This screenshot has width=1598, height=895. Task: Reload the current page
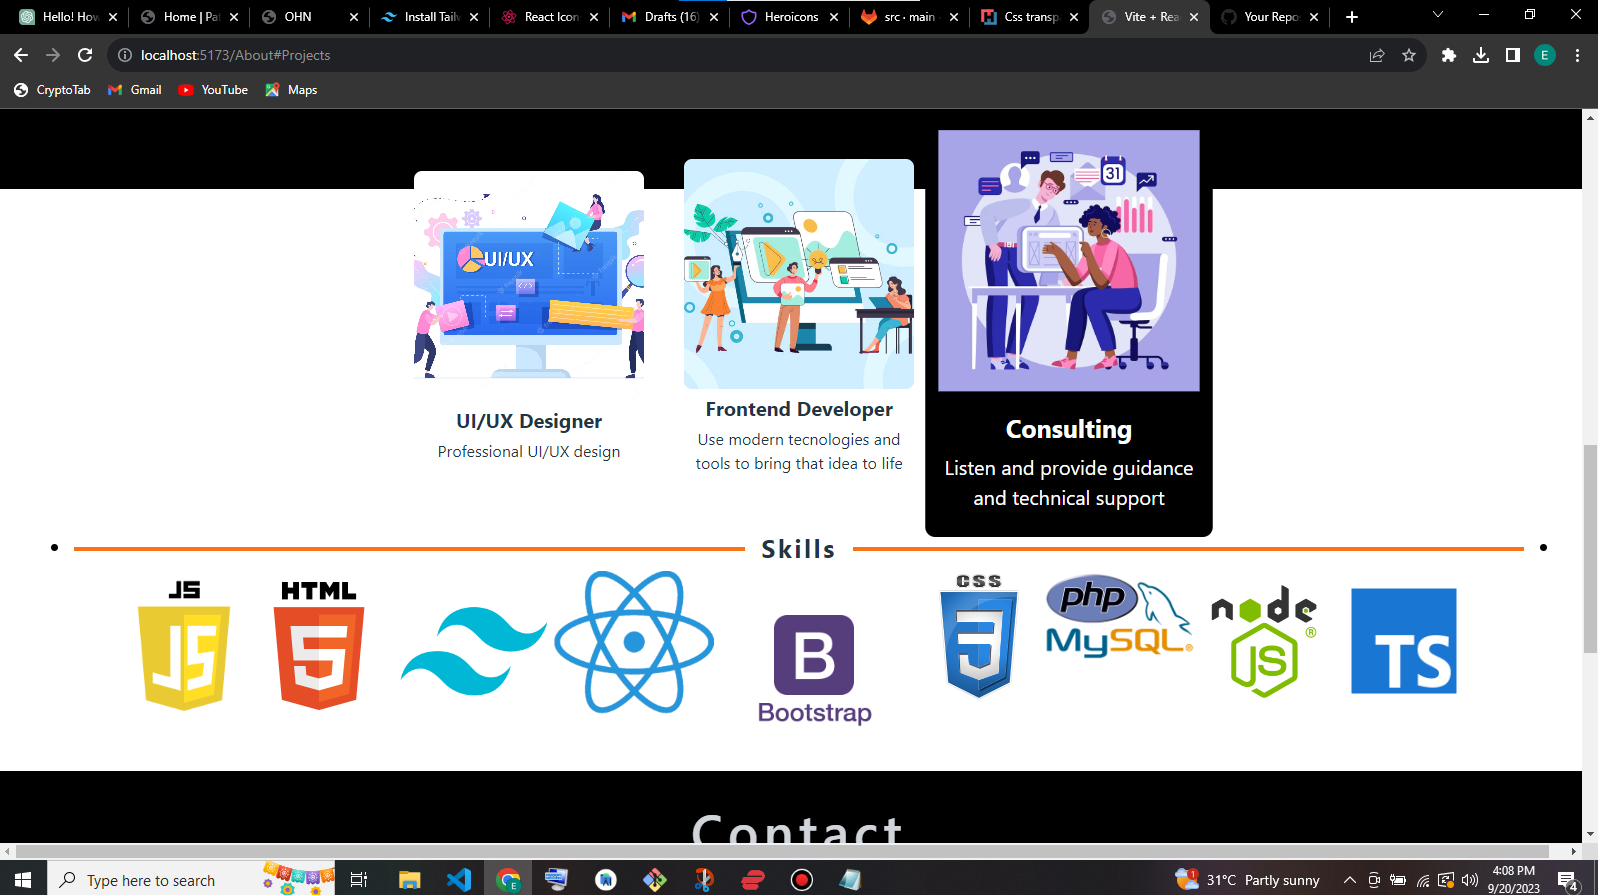[x=85, y=55]
